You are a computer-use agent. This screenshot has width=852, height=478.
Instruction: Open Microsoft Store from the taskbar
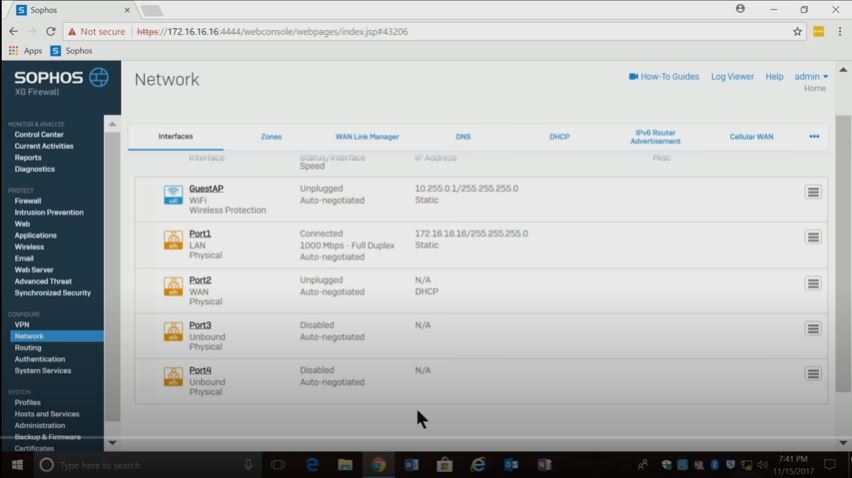tap(444, 465)
